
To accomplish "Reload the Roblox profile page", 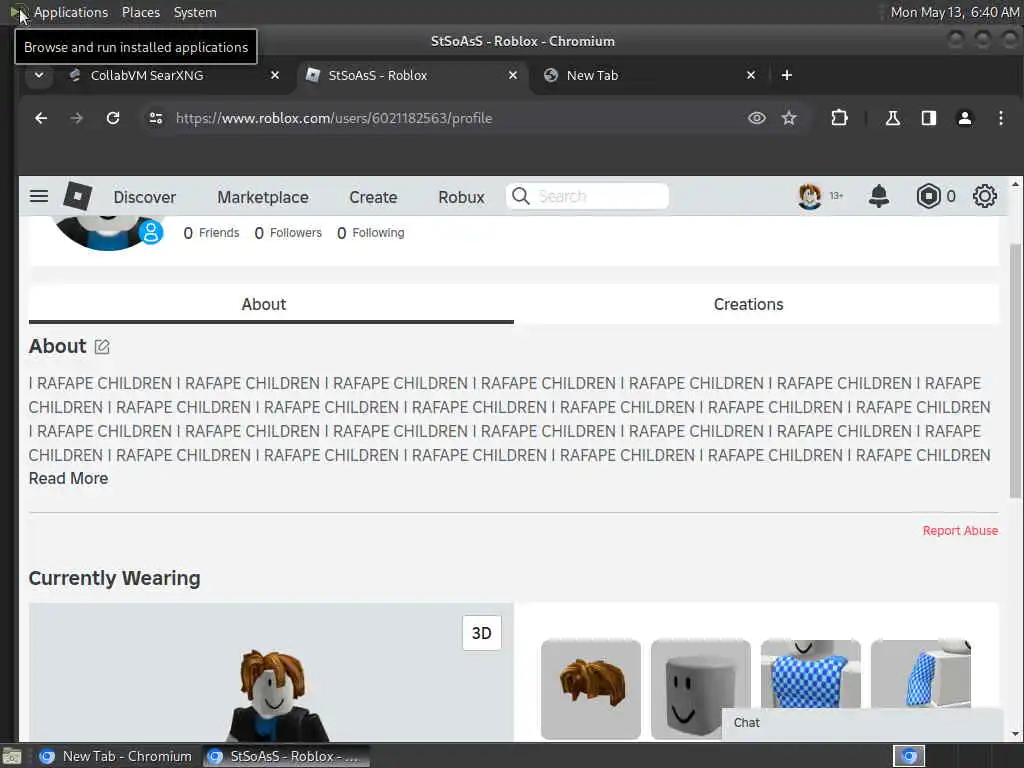I will tap(113, 118).
